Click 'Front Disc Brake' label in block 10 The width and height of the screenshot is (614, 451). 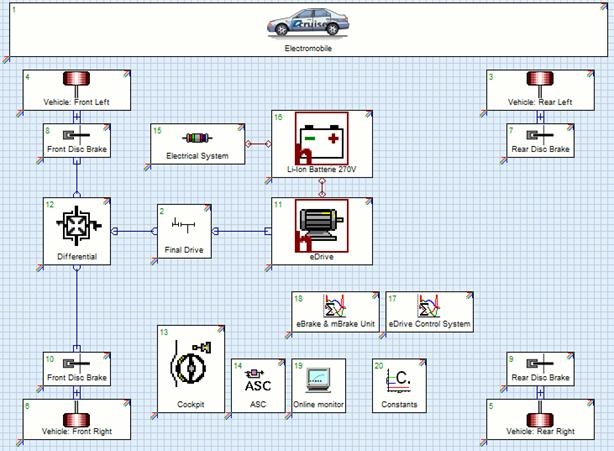click(77, 378)
